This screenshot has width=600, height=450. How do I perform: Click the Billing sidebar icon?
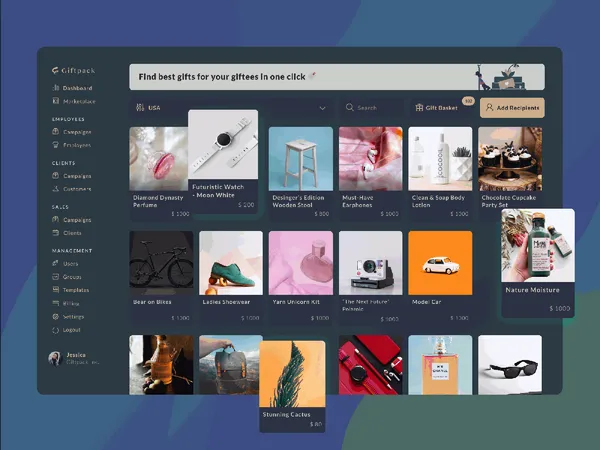click(55, 303)
